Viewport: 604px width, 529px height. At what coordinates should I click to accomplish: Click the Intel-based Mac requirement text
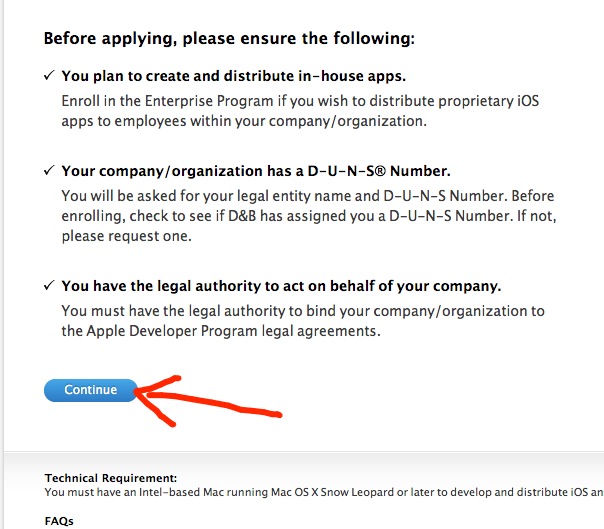(324, 492)
